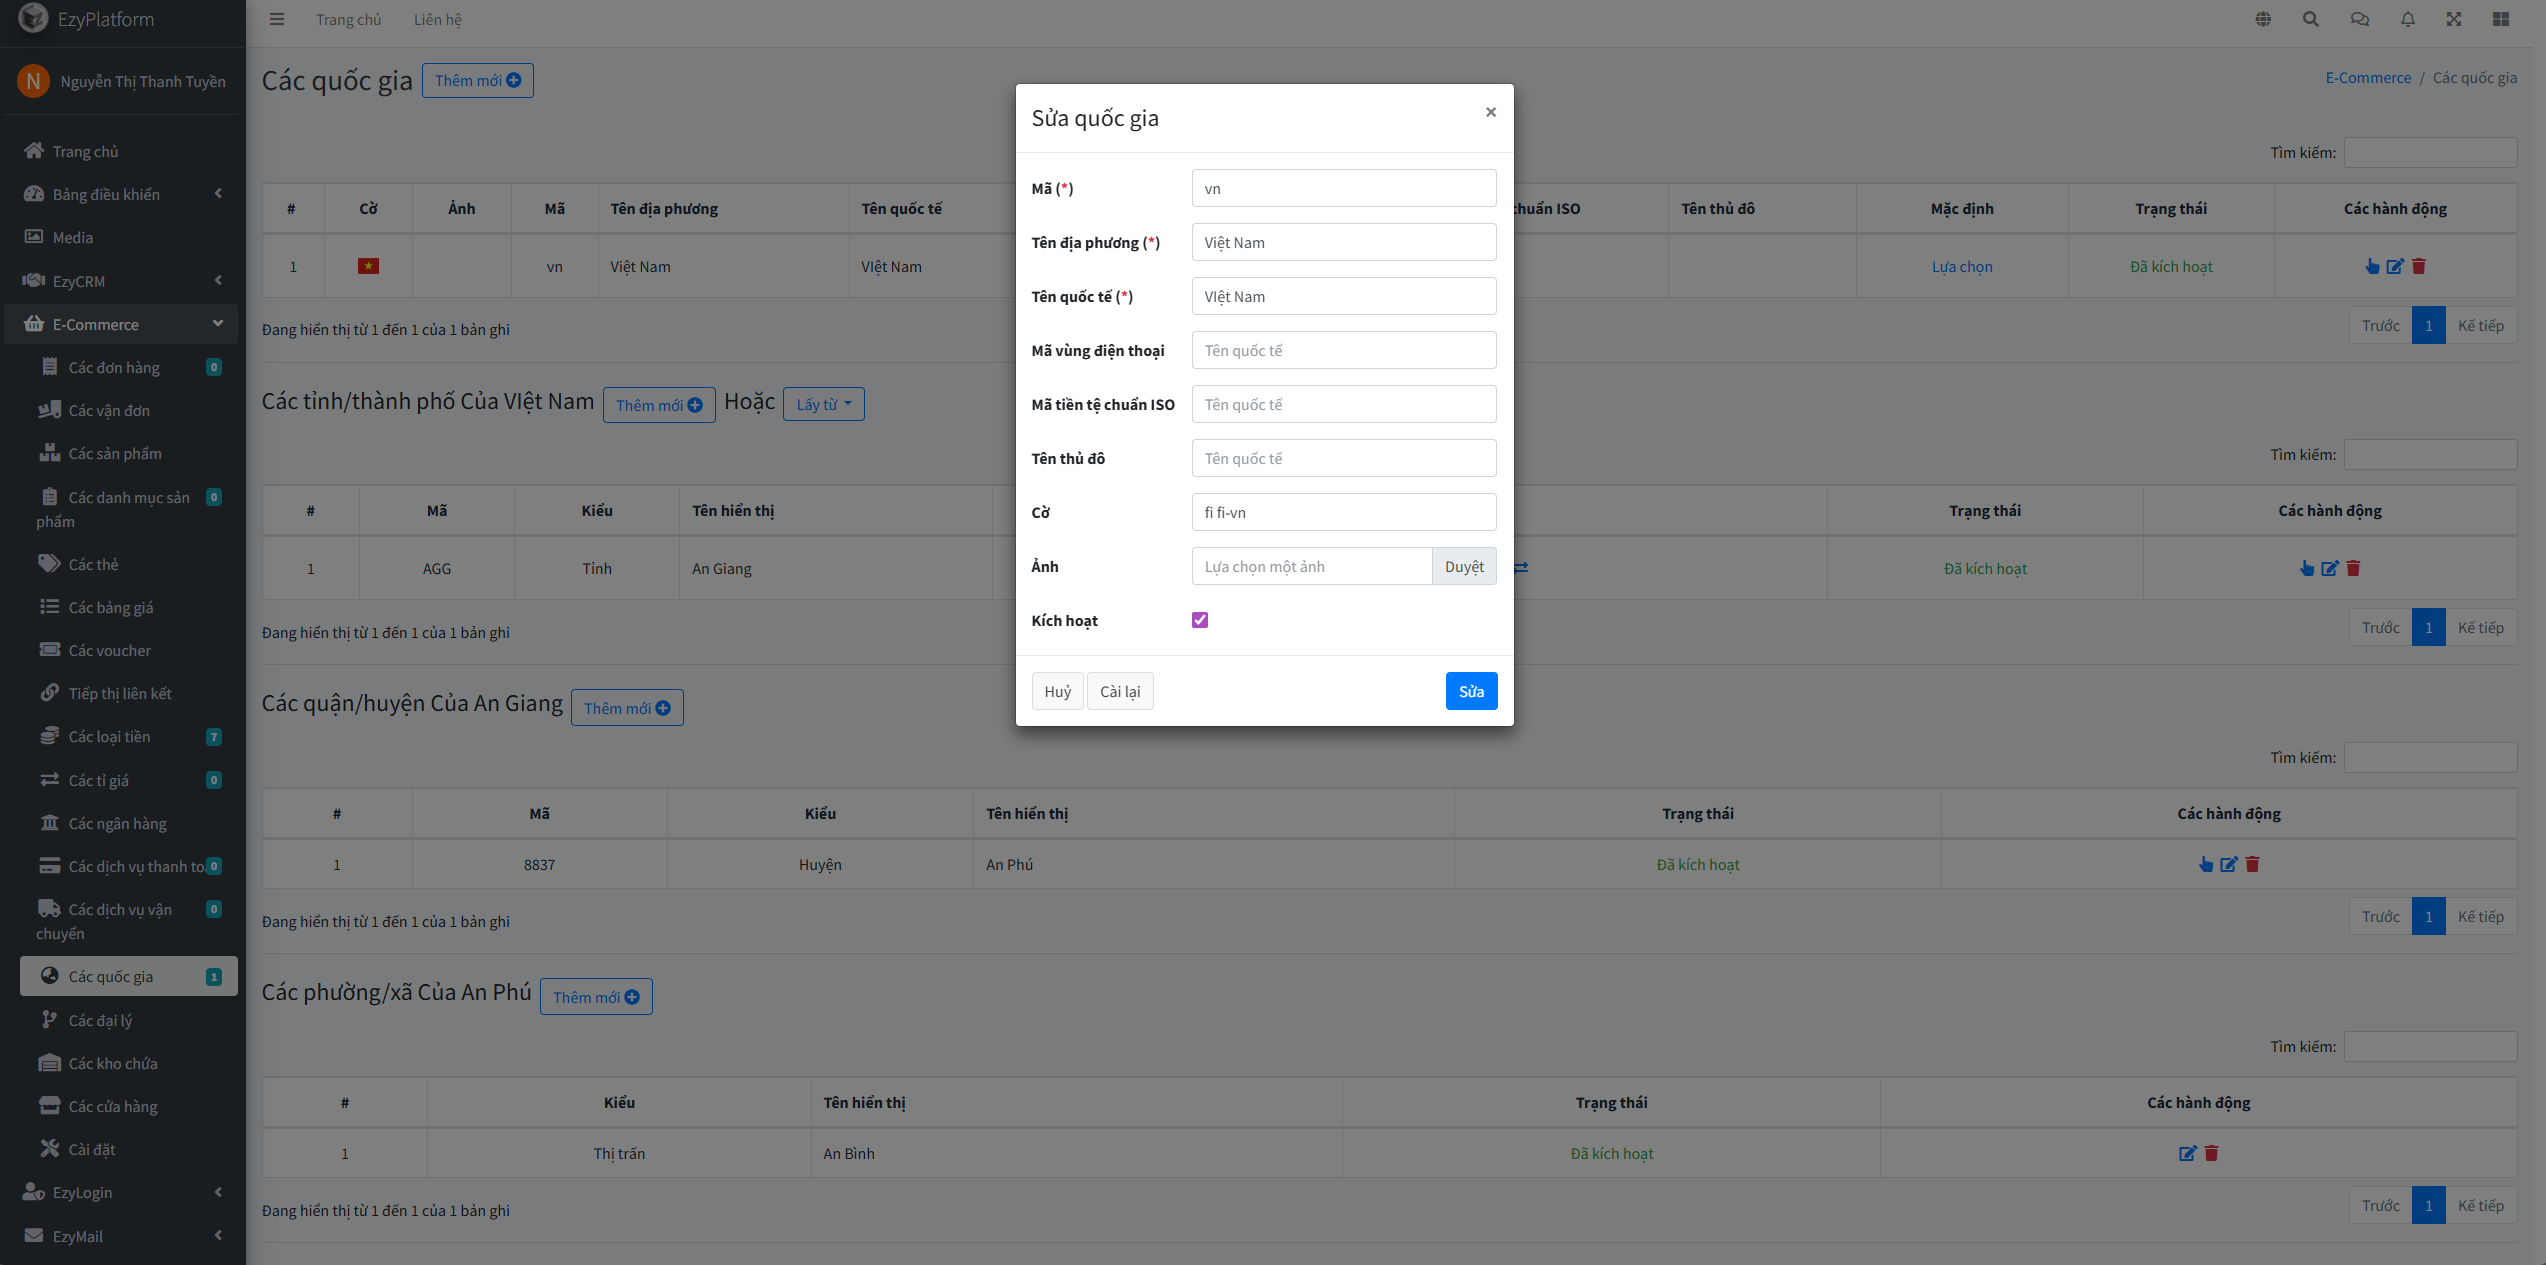Go to Liên hệ in top navigation

click(x=437, y=19)
